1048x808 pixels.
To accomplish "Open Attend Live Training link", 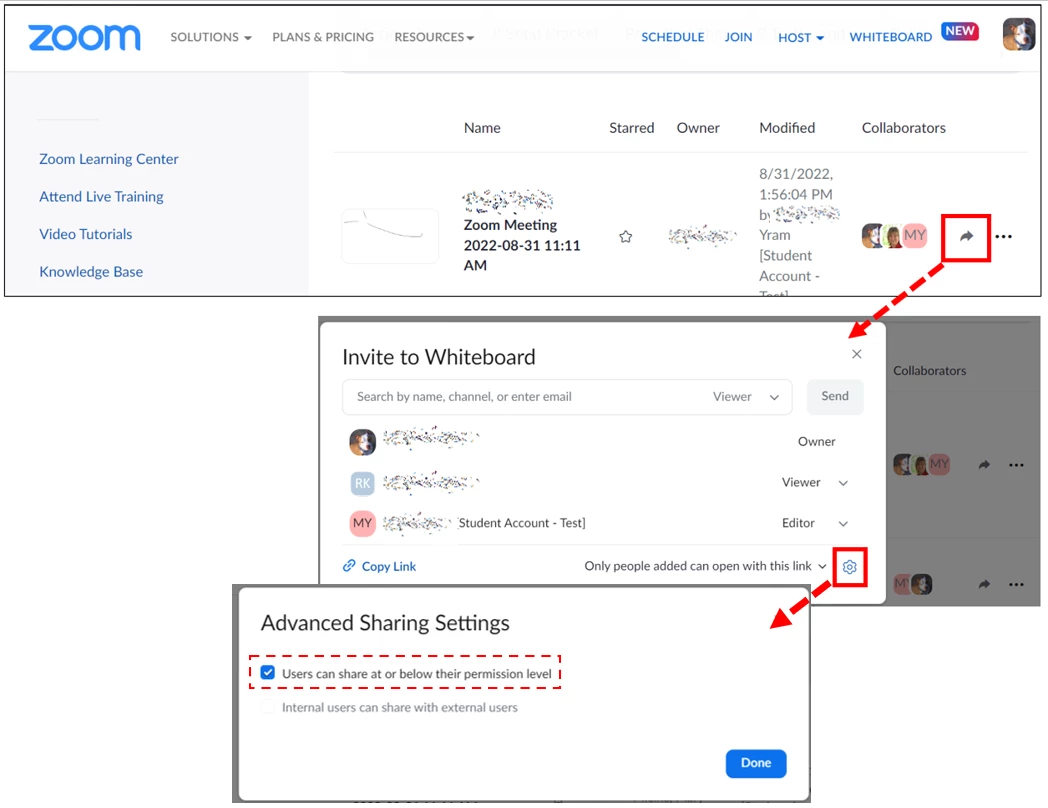I will [x=101, y=196].
